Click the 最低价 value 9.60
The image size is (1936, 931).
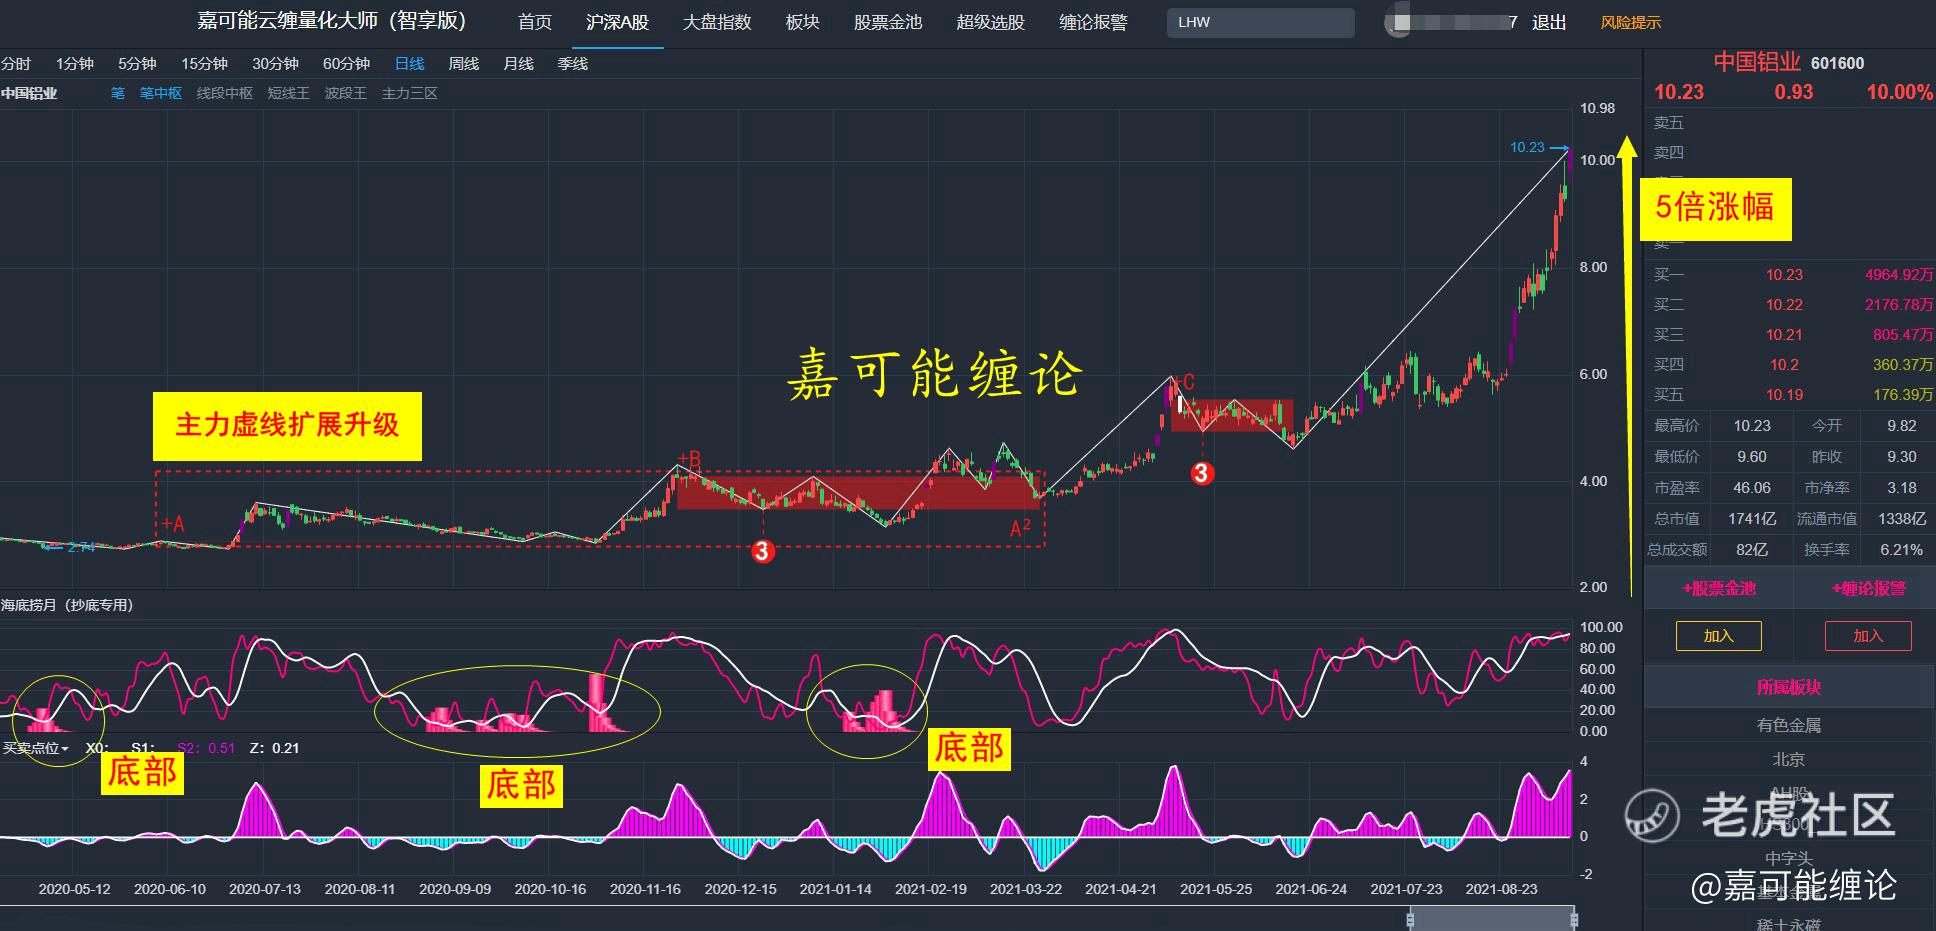click(x=1752, y=457)
